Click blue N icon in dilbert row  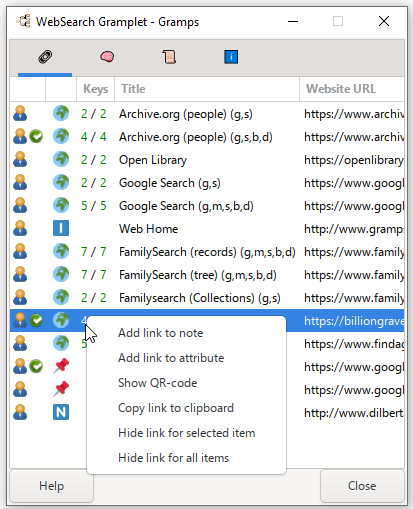(x=61, y=412)
